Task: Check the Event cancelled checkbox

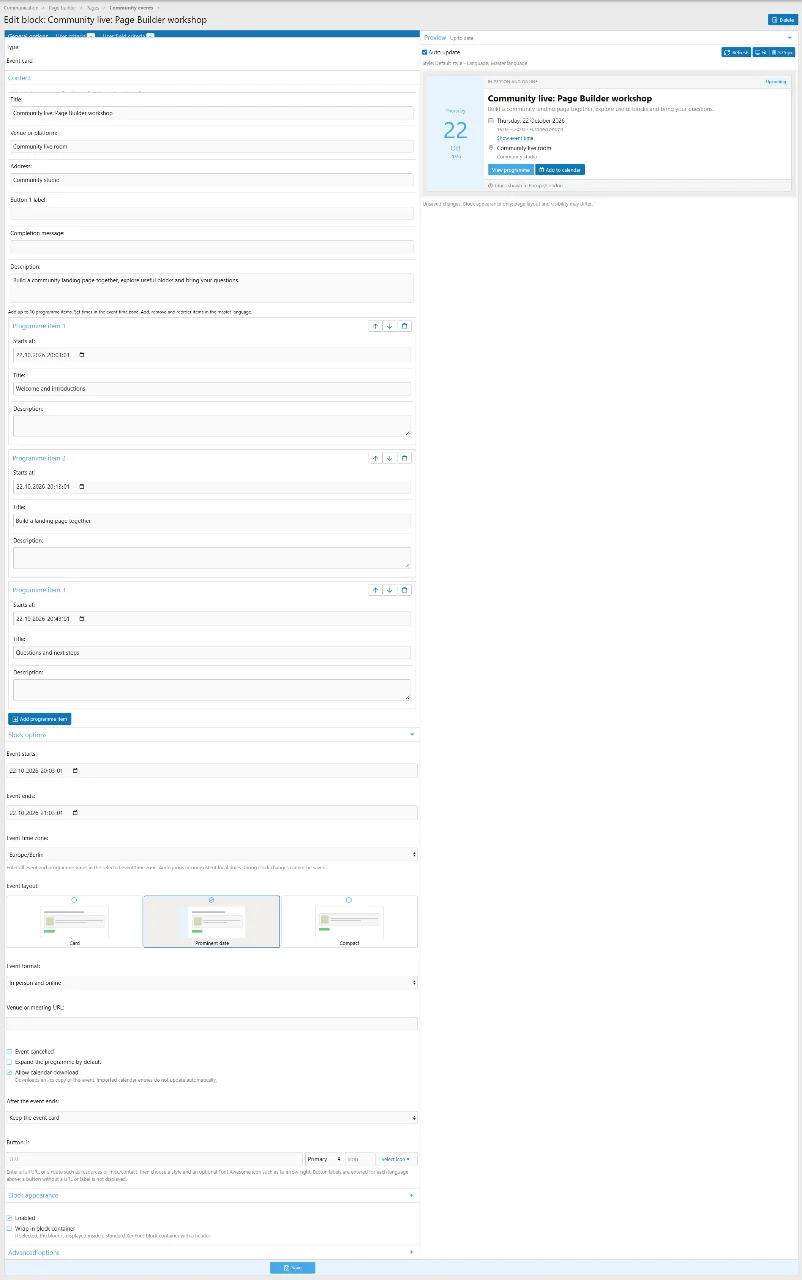Action: (x=10, y=1051)
